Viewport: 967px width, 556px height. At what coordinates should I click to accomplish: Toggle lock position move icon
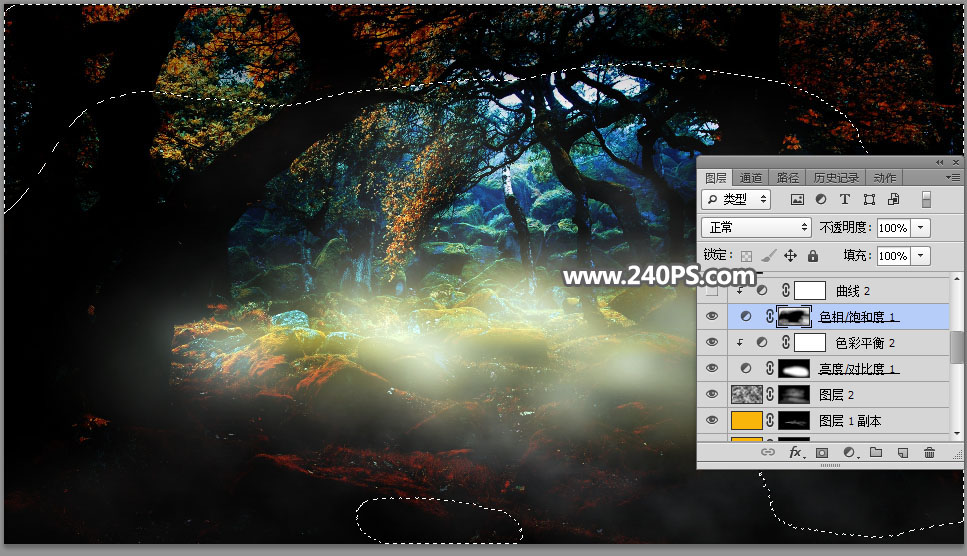(791, 255)
